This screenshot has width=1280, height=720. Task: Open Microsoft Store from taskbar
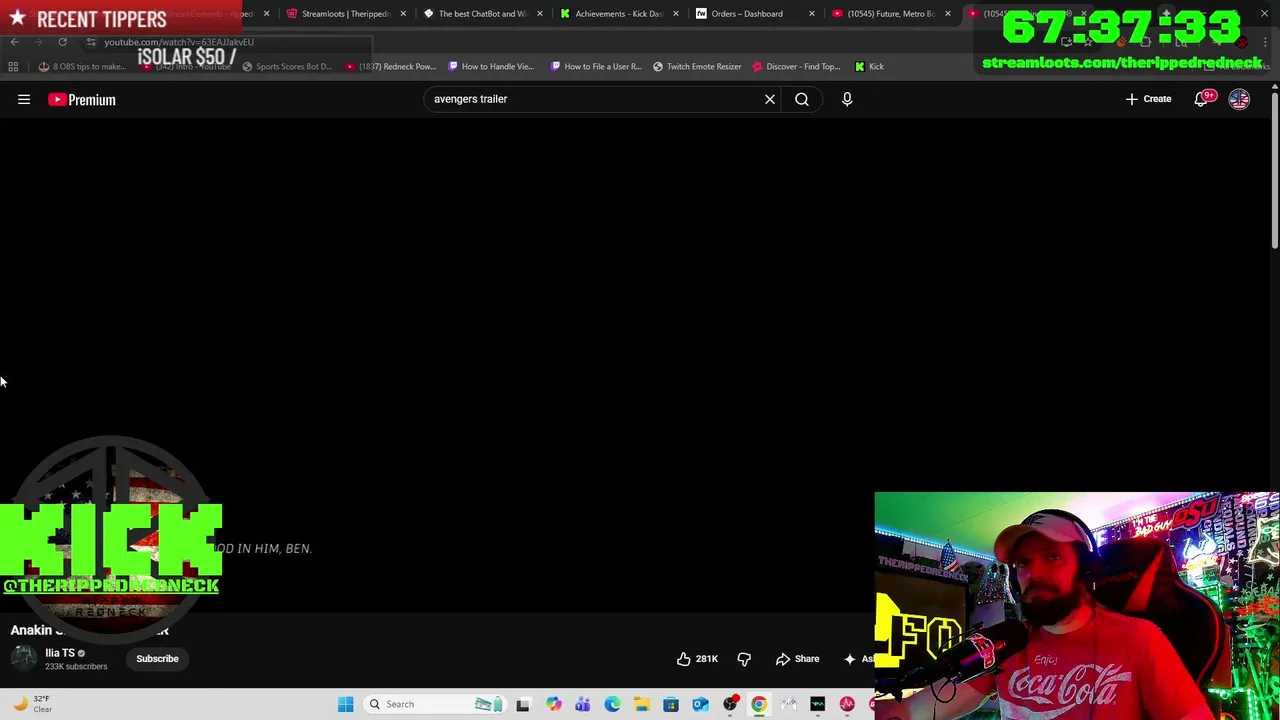tap(671, 704)
